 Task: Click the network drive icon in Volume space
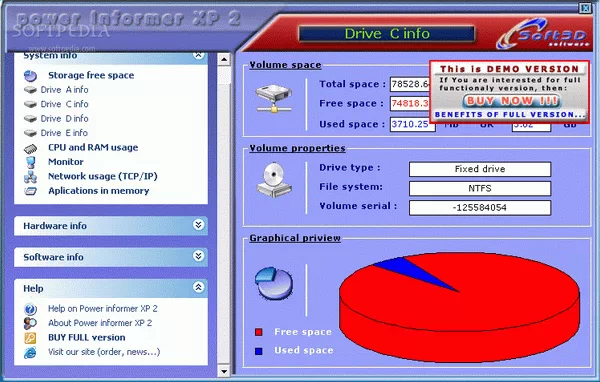point(274,99)
